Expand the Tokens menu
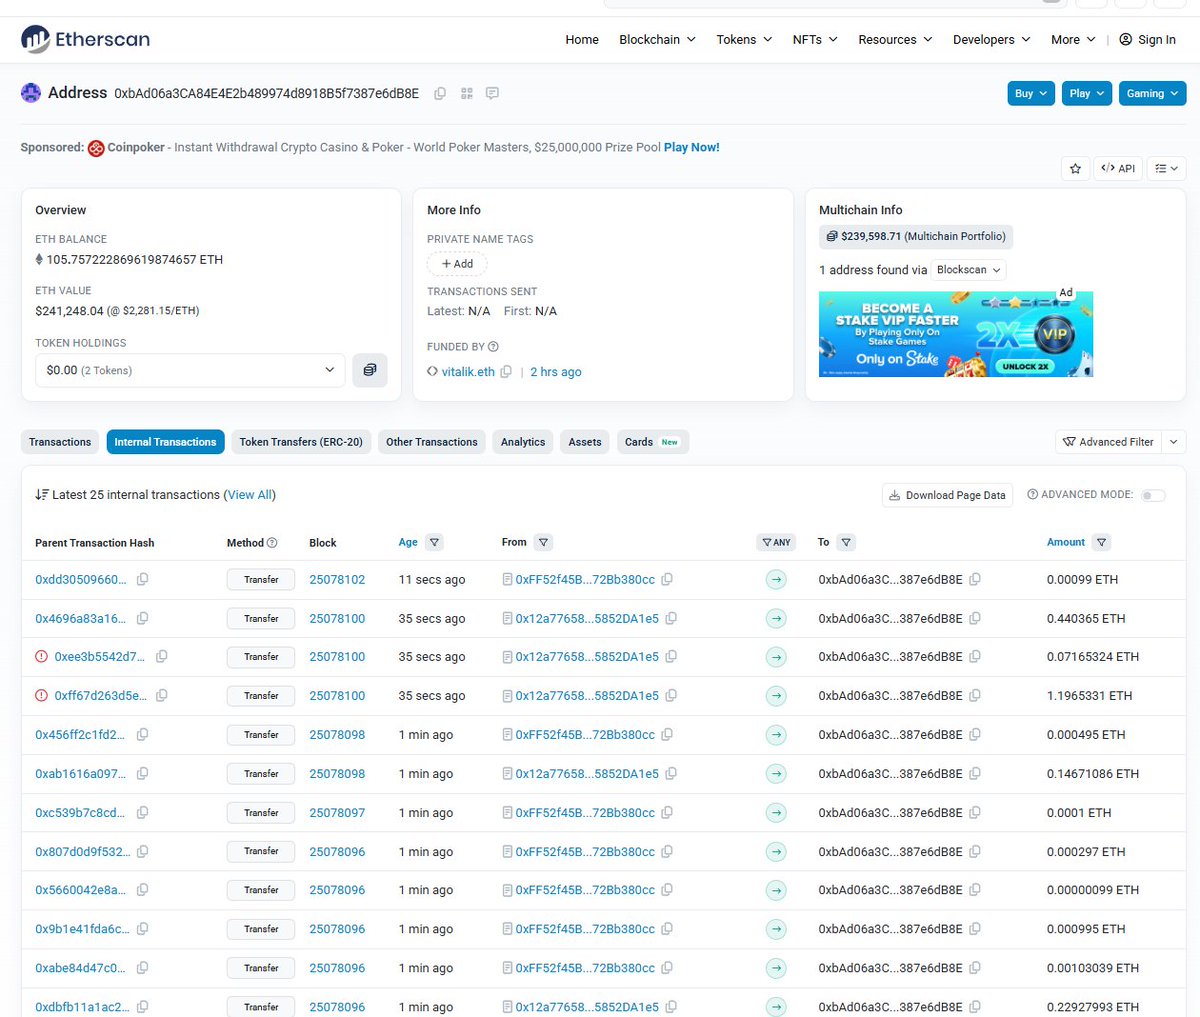 pos(744,40)
